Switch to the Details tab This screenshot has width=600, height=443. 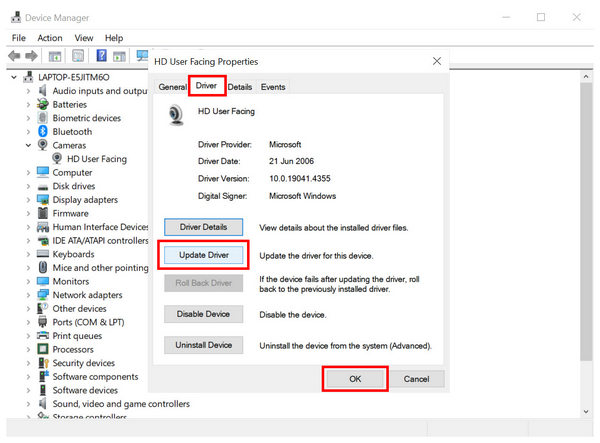point(240,87)
